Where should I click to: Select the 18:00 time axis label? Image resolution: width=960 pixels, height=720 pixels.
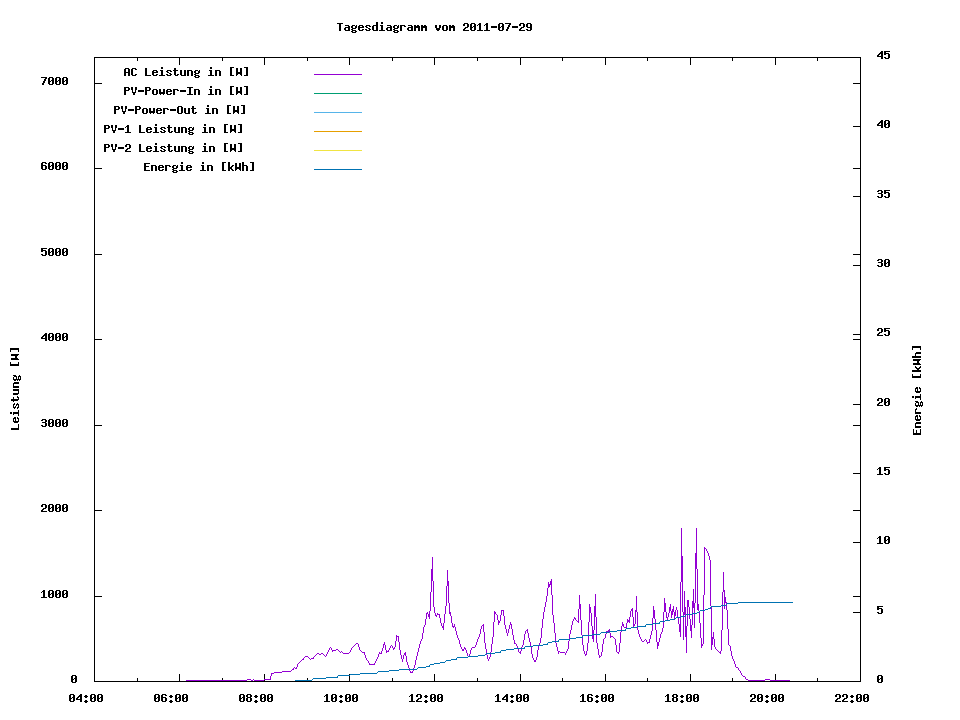tap(682, 698)
